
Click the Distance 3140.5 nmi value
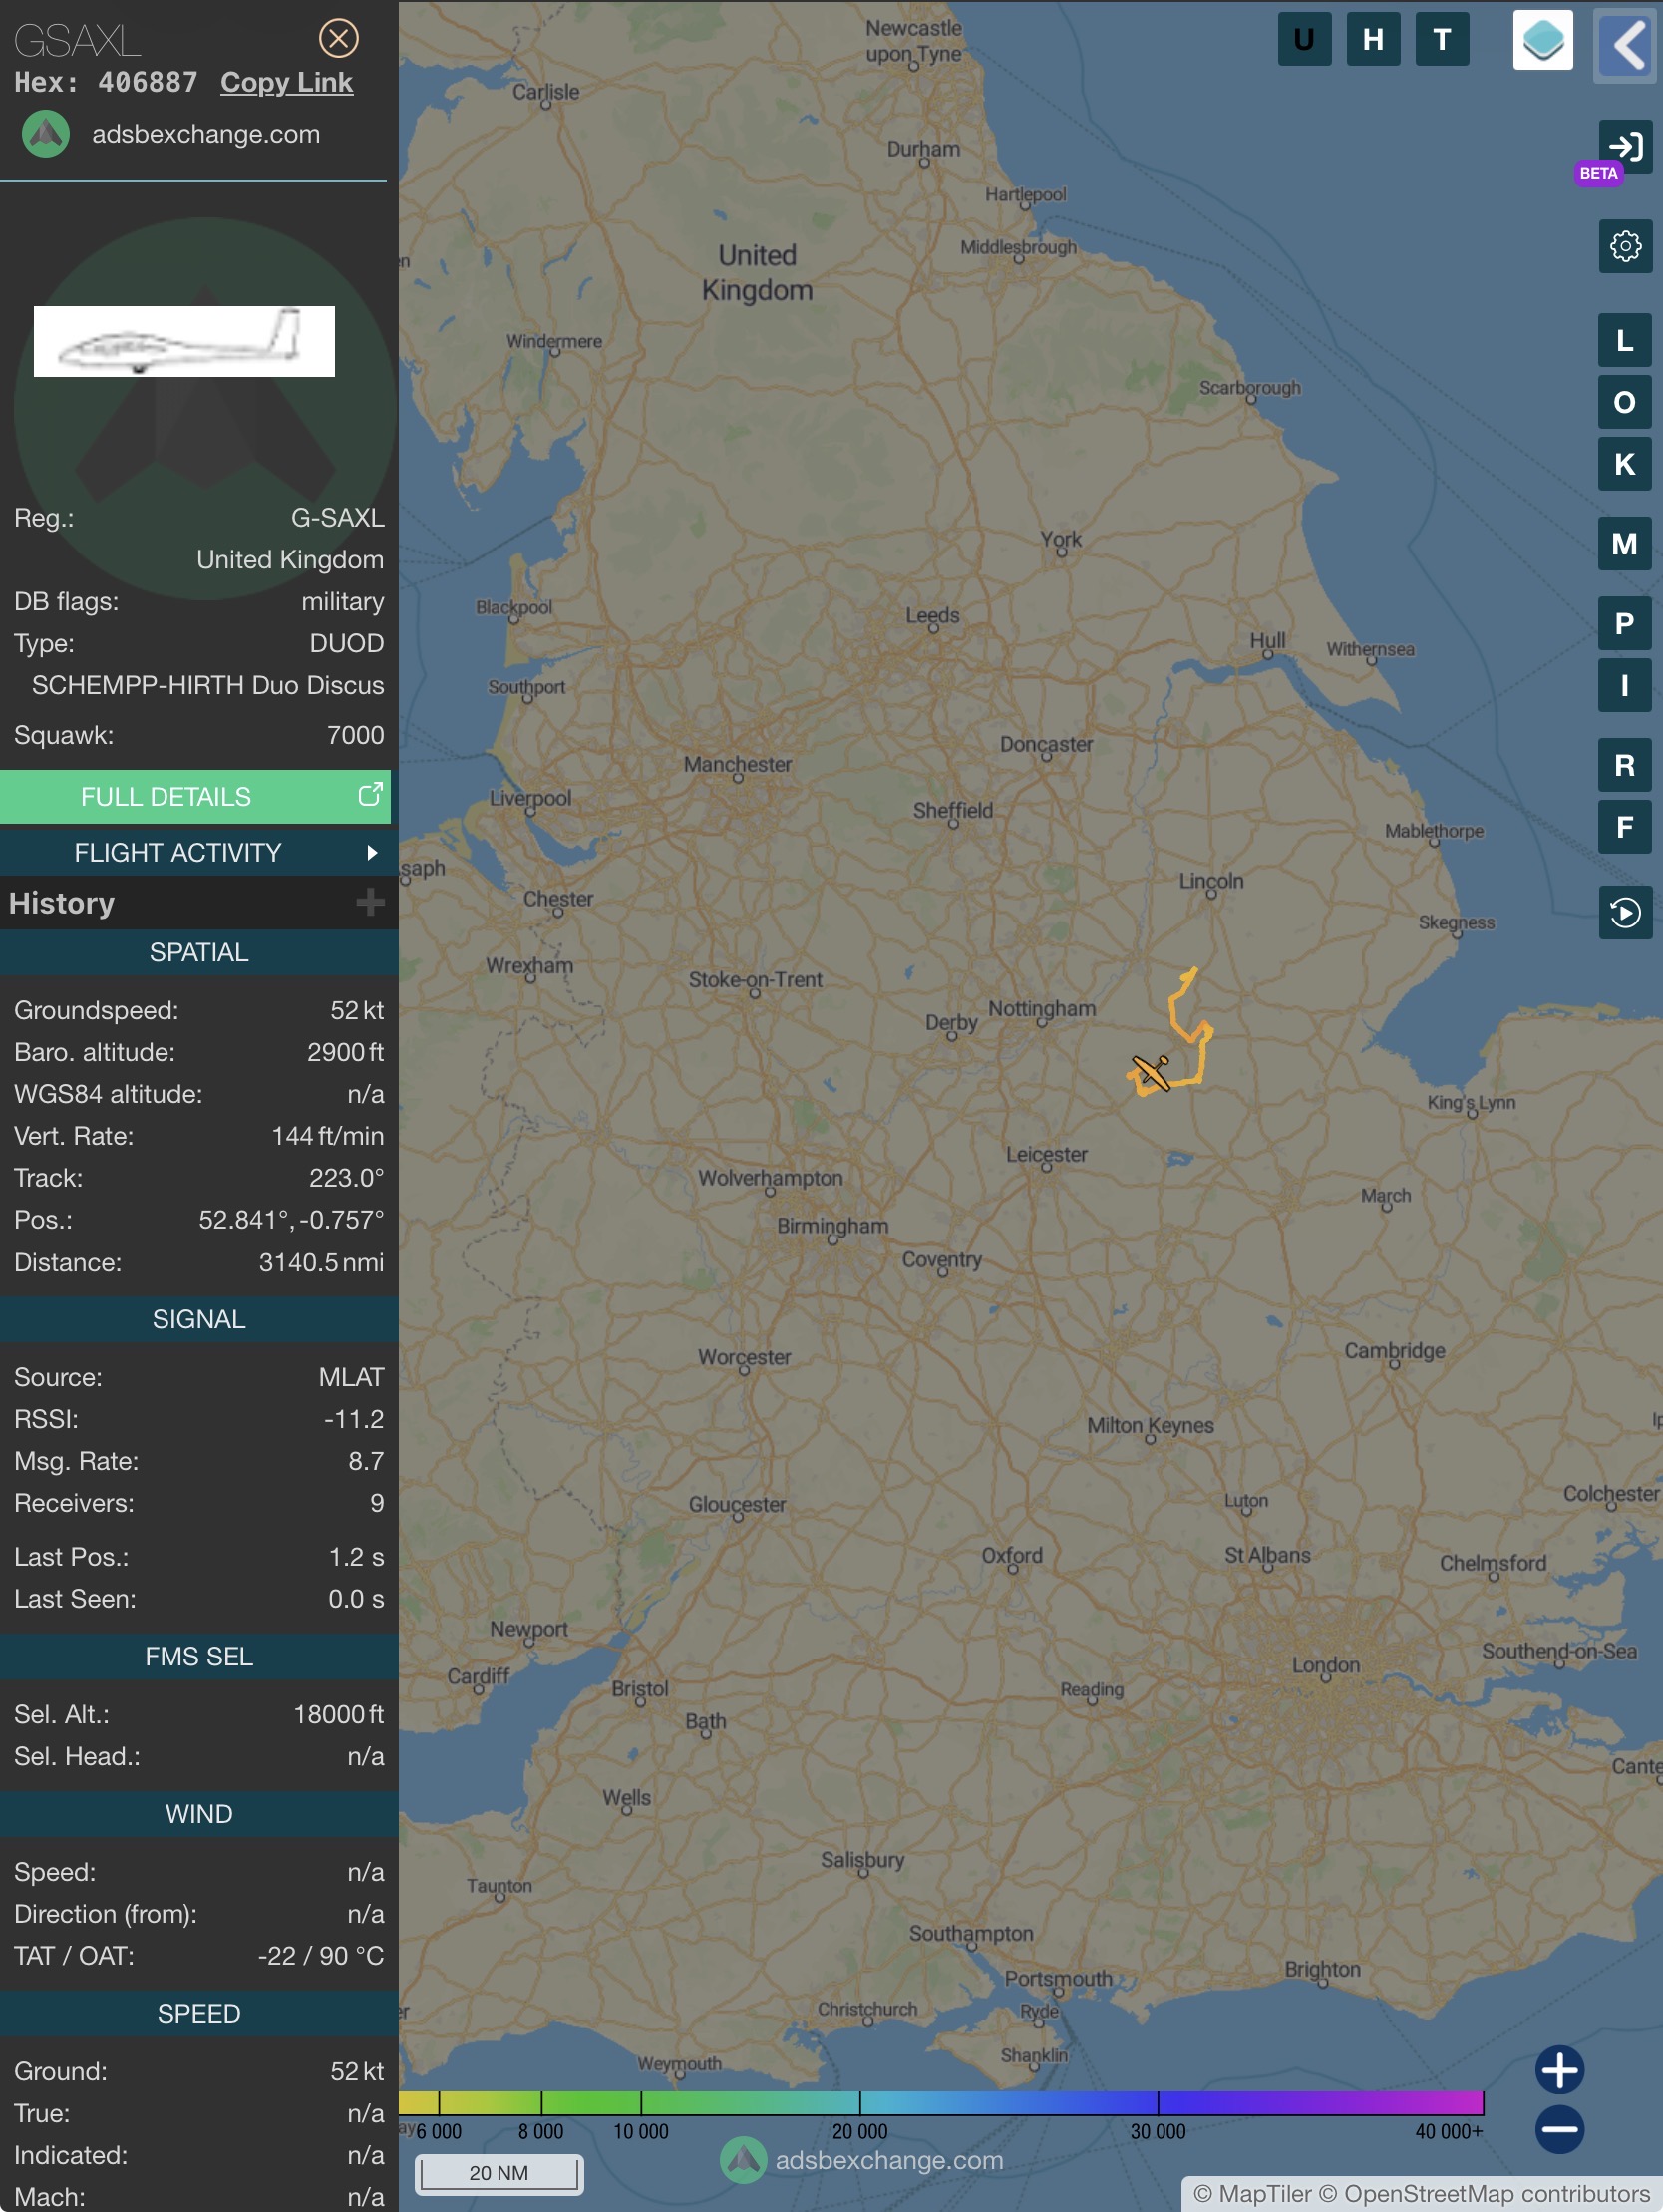pos(321,1262)
